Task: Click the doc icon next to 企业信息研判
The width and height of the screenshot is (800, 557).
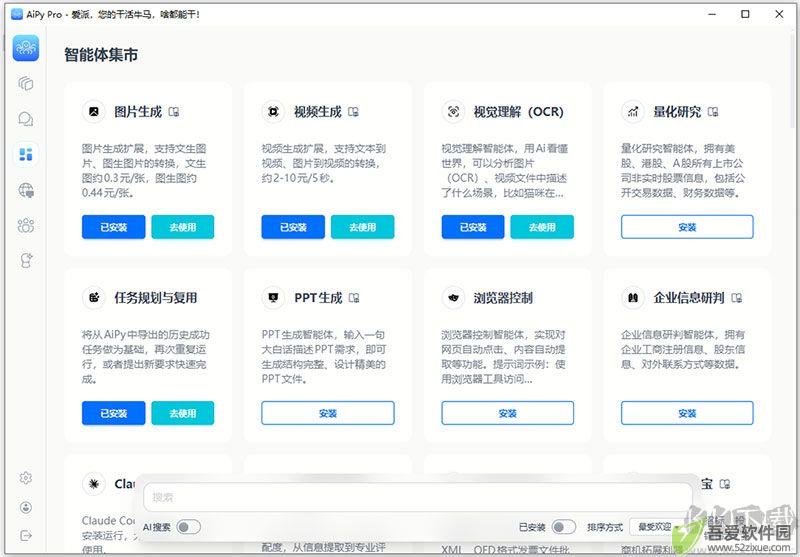Action: pyautogui.click(x=737, y=298)
